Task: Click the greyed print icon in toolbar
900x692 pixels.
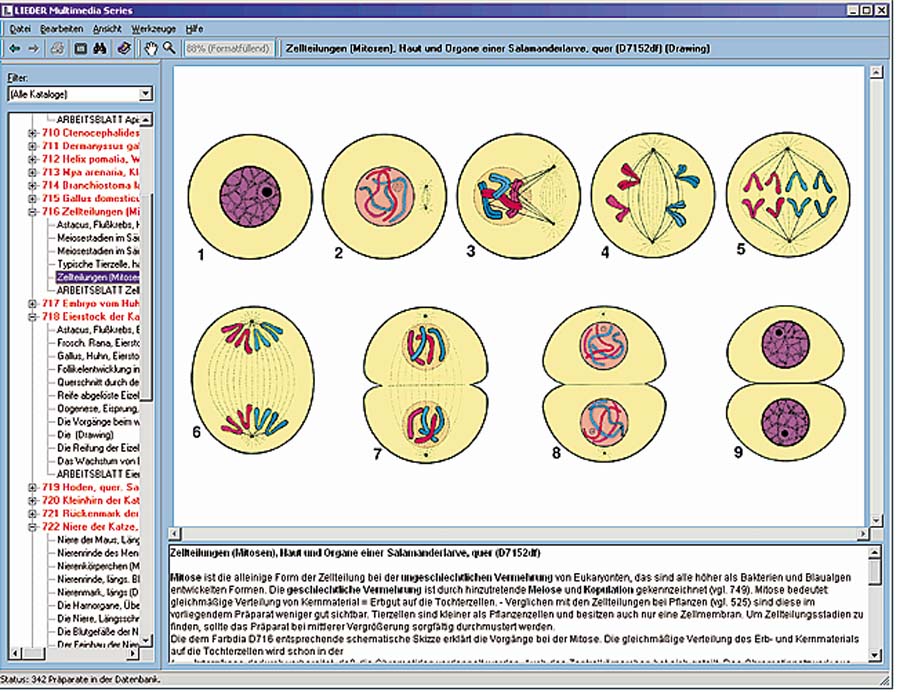Action: pyautogui.click(x=57, y=49)
